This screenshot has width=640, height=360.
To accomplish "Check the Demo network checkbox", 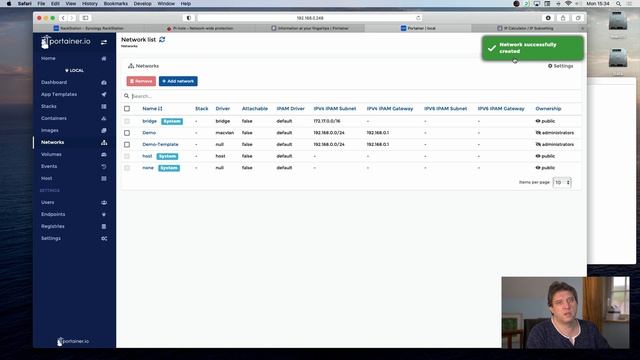I will (x=127, y=133).
